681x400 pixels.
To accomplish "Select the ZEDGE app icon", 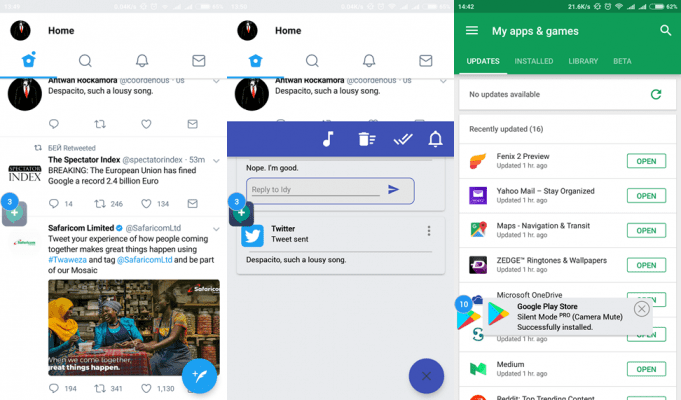I will pos(478,264).
